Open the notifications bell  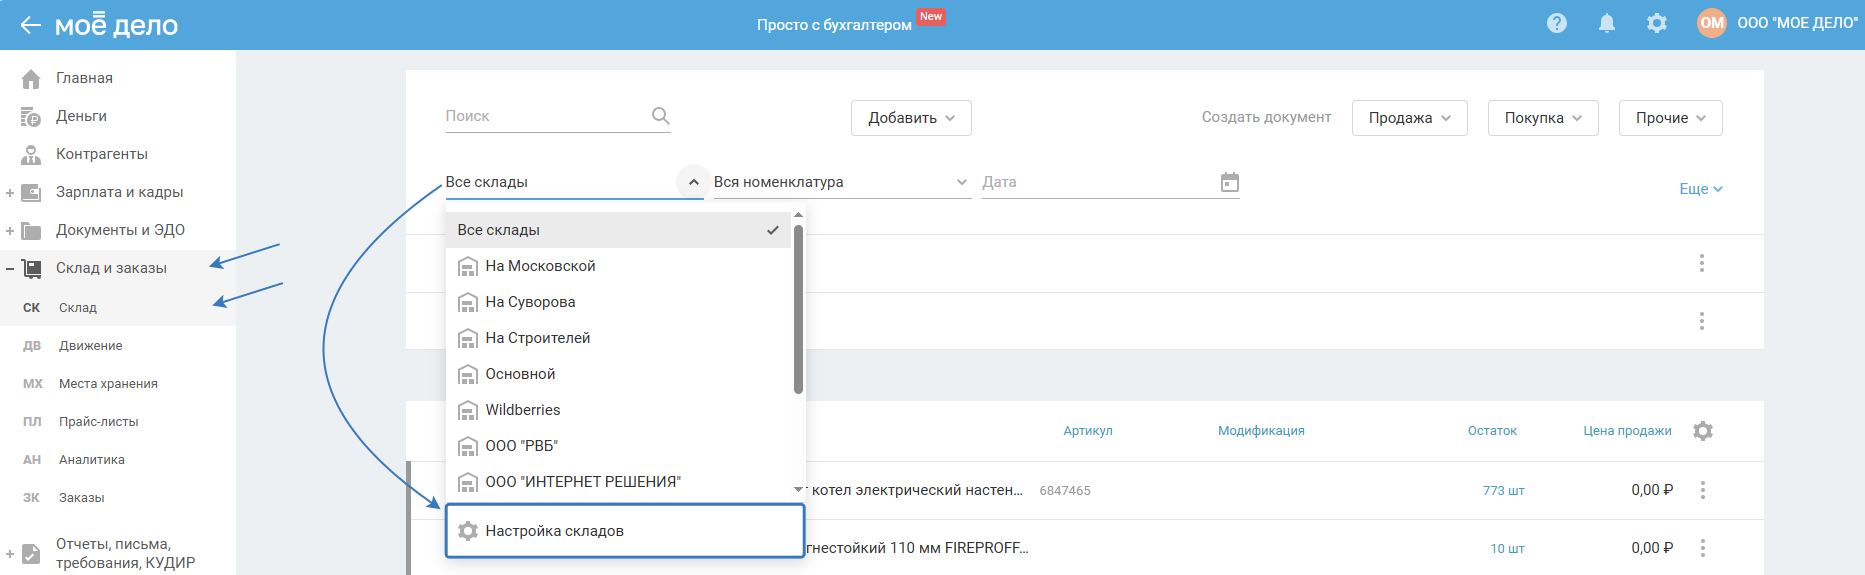click(x=1607, y=23)
